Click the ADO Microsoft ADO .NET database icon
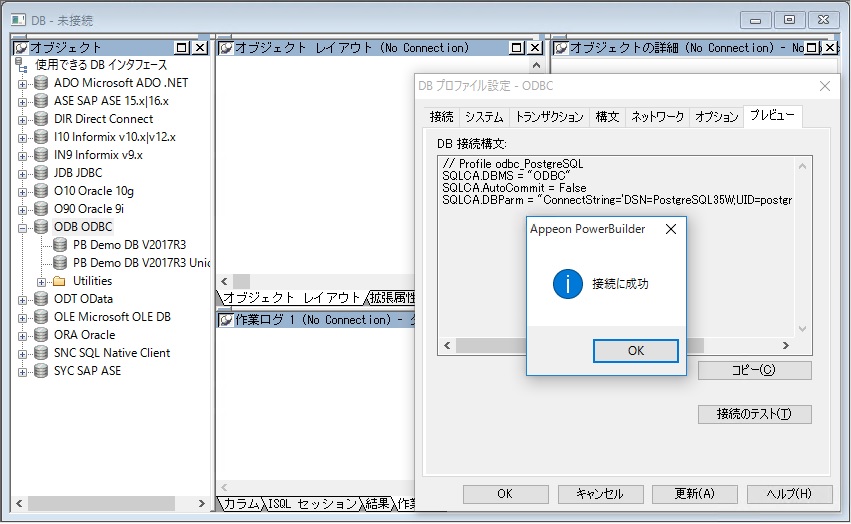This screenshot has width=851, height=524. pos(41,83)
